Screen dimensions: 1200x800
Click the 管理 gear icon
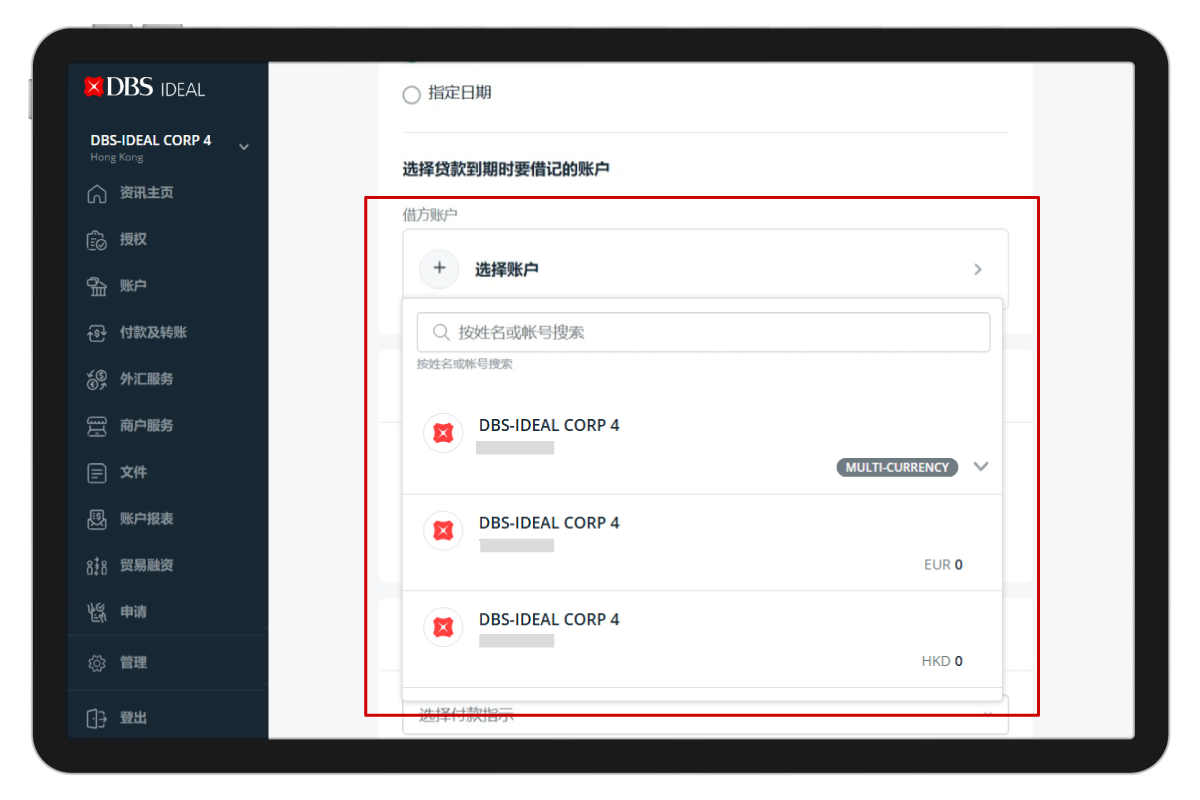[x=97, y=663]
